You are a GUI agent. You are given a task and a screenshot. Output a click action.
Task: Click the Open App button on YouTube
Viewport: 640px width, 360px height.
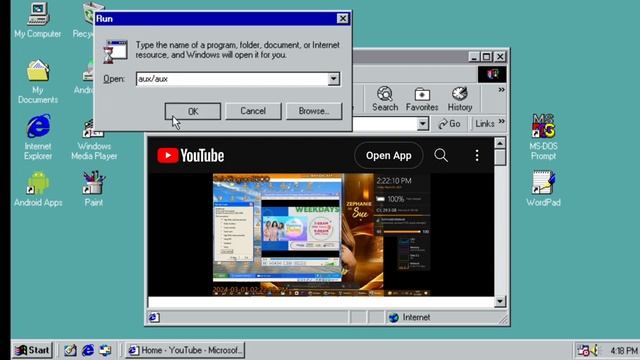click(x=389, y=156)
